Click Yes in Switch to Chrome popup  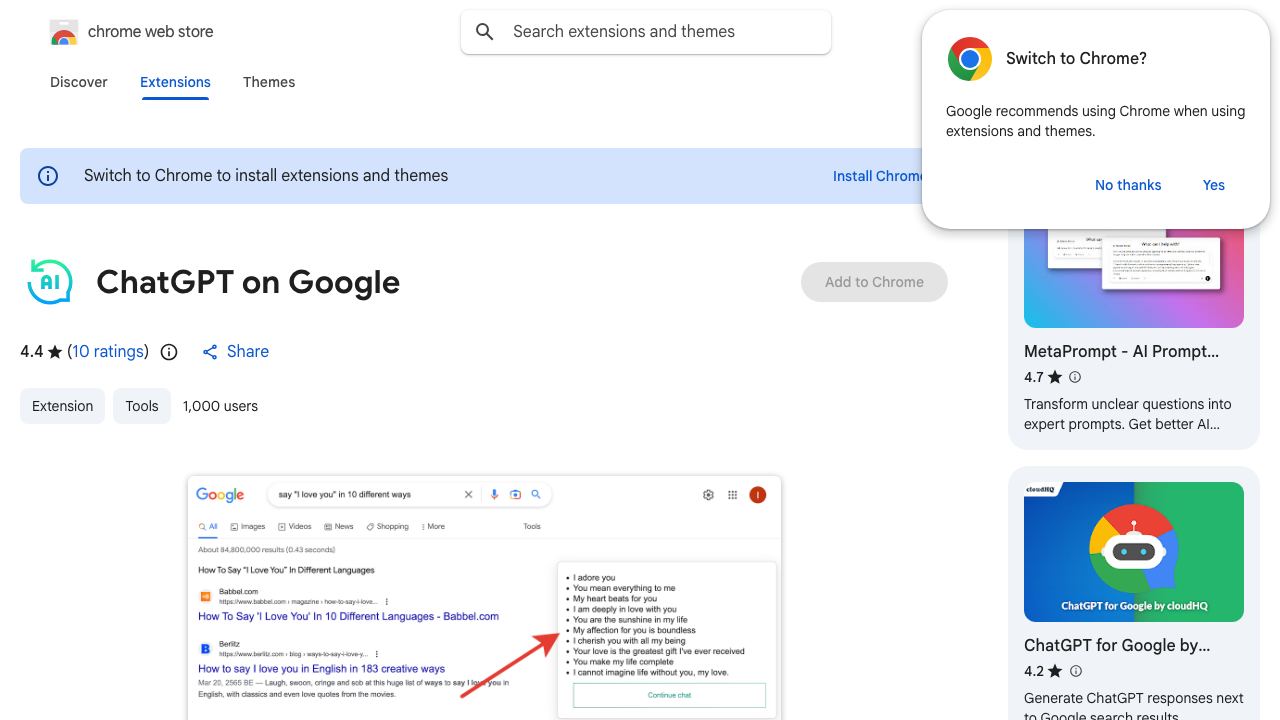pyautogui.click(x=1214, y=185)
